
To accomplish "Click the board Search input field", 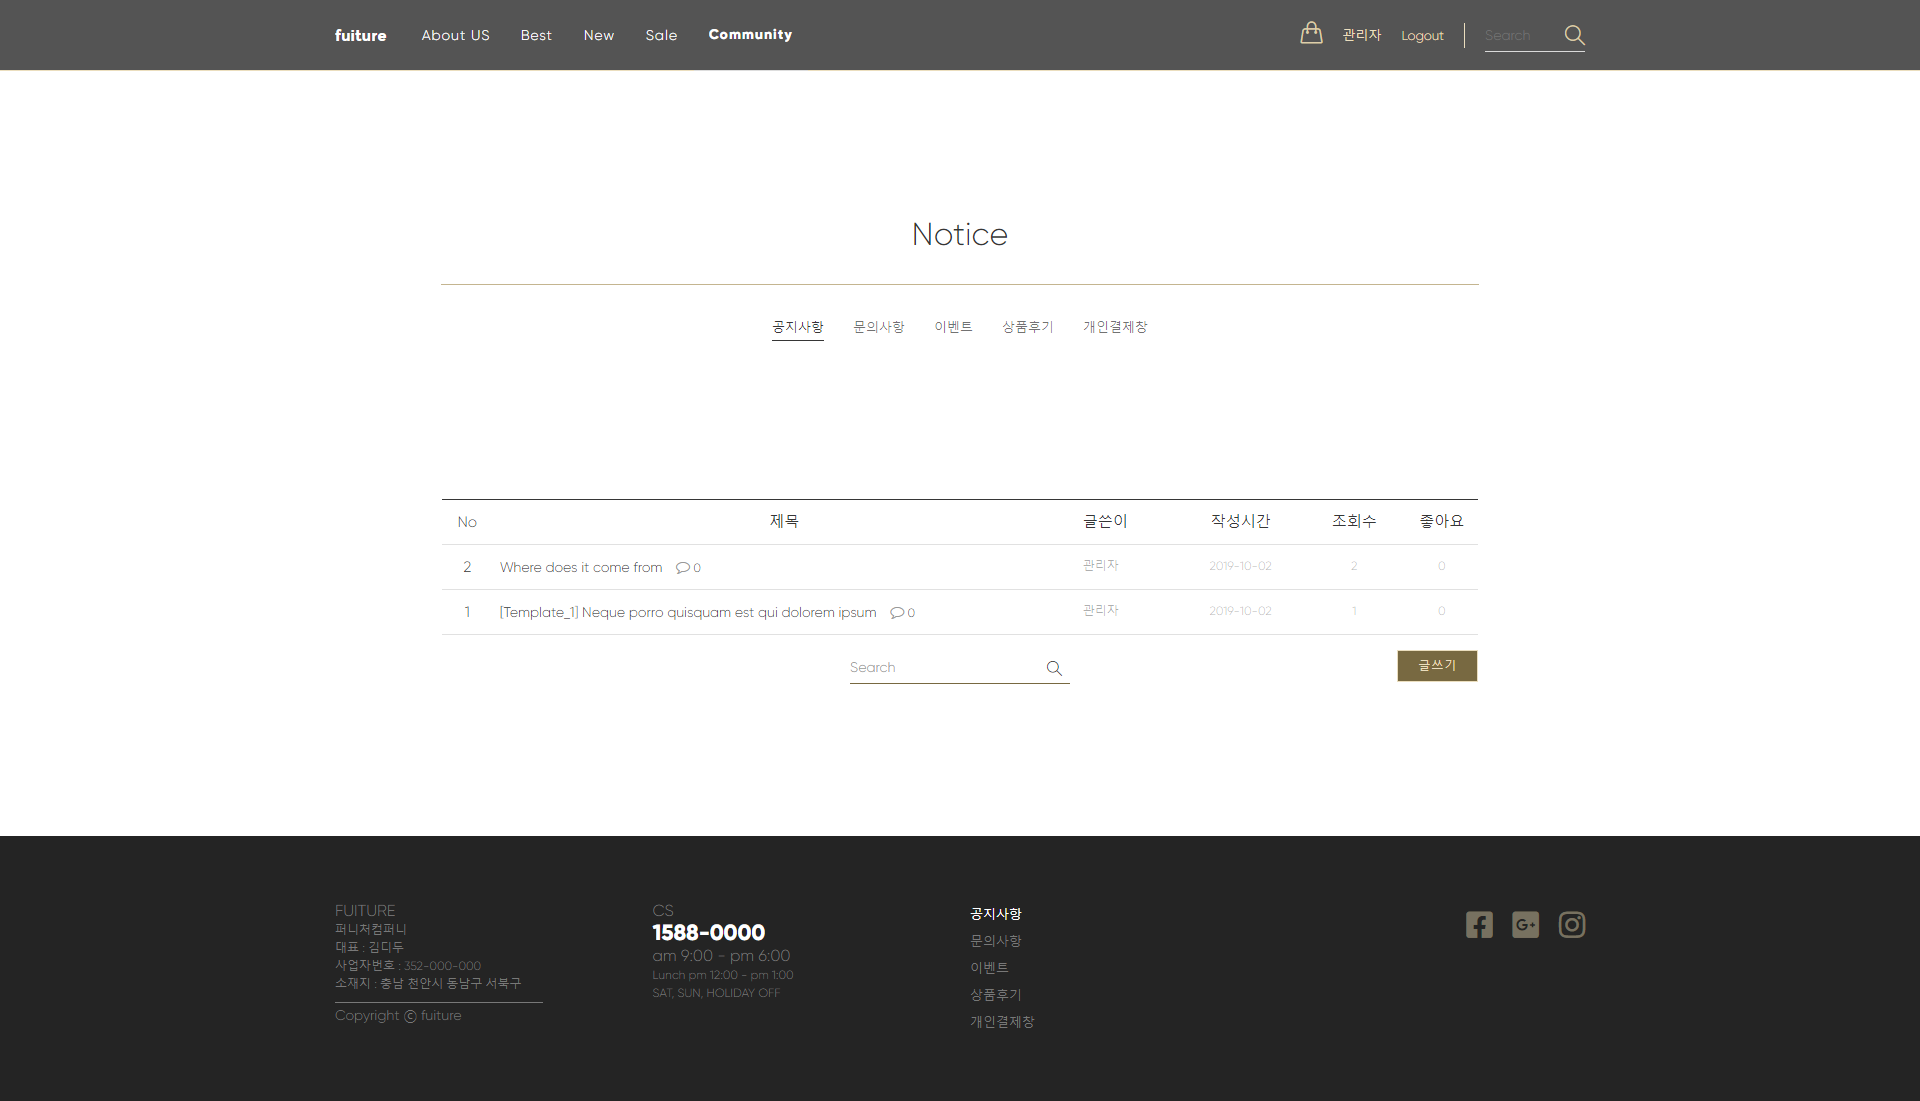I will pyautogui.click(x=940, y=668).
